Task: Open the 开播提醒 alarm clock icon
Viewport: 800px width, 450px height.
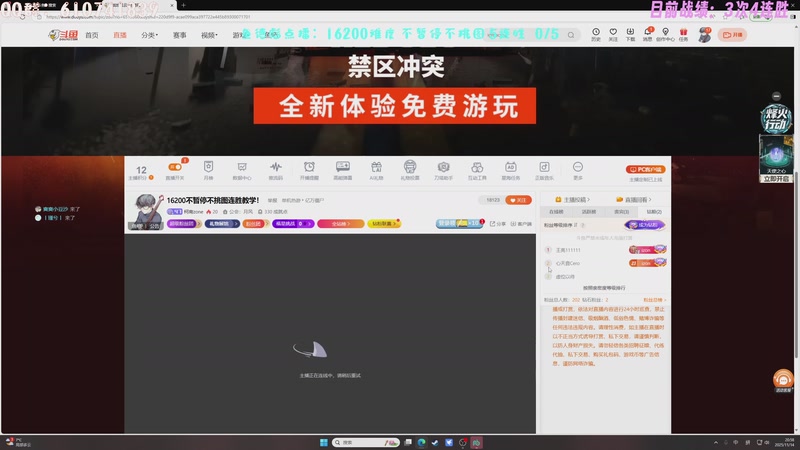Action: 309,170
